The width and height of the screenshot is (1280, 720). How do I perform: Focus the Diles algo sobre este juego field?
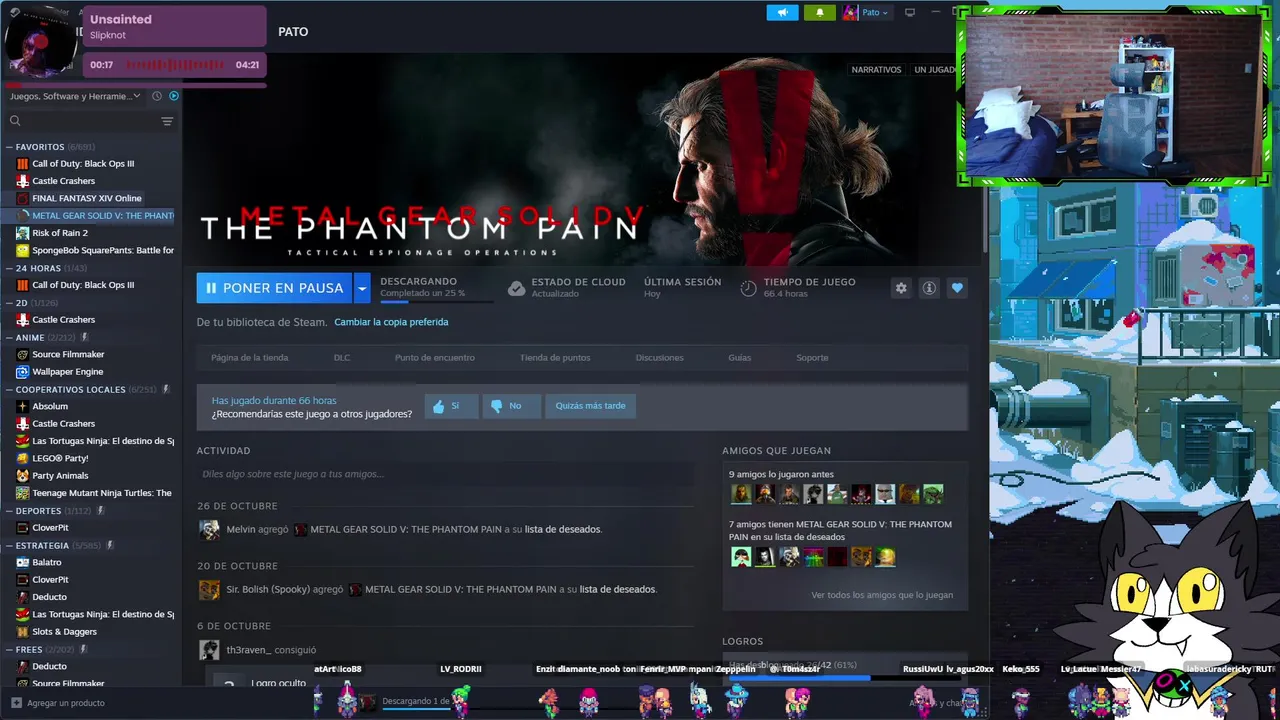445,474
